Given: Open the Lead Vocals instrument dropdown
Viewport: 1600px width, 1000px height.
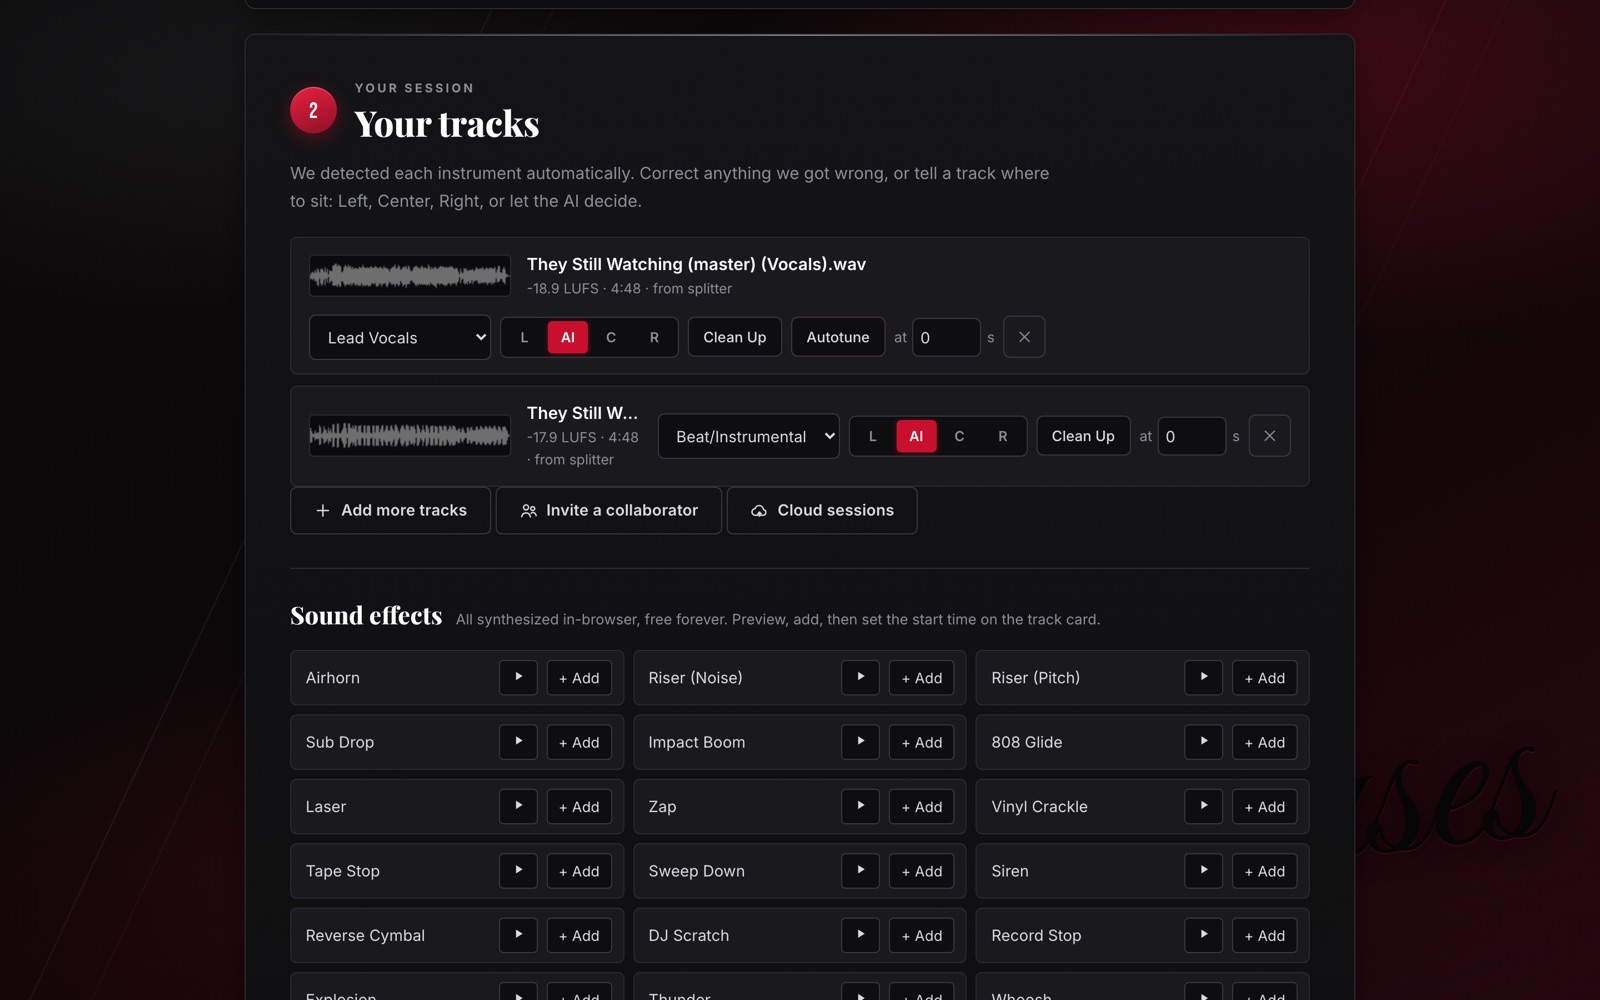Looking at the screenshot, I should coord(400,337).
